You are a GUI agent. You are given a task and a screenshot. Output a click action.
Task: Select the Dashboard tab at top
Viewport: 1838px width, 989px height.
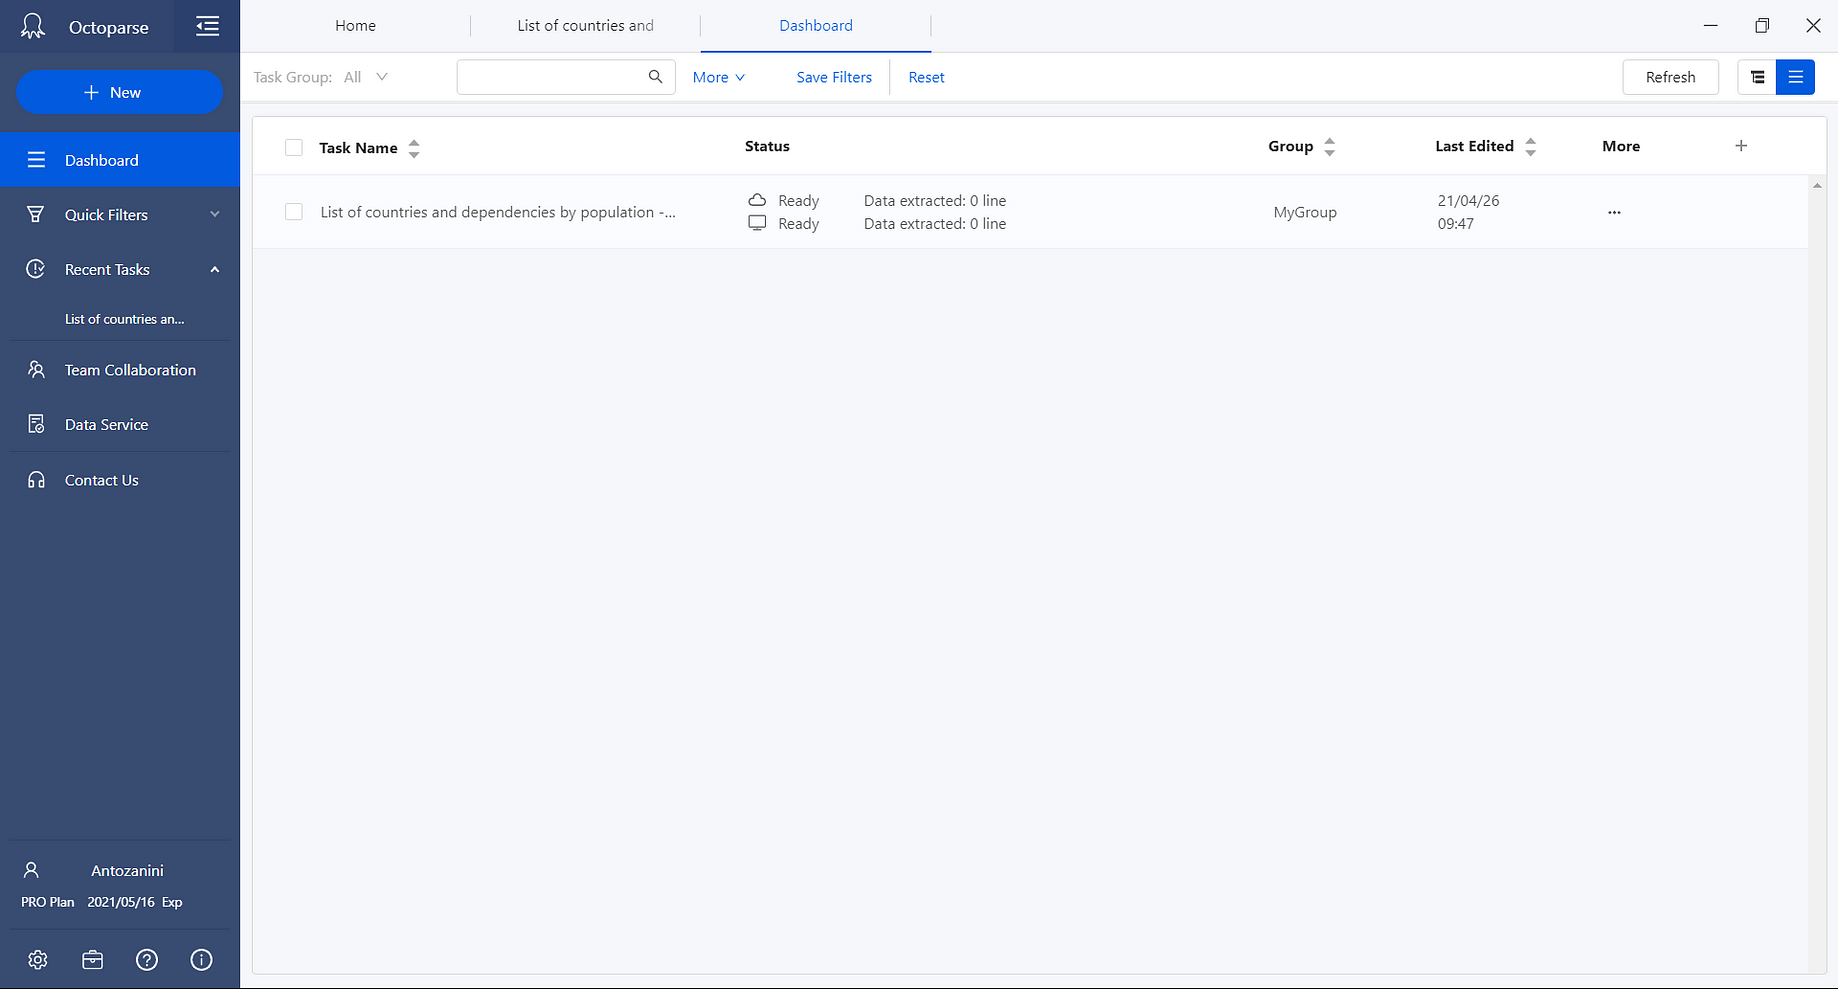coord(816,26)
